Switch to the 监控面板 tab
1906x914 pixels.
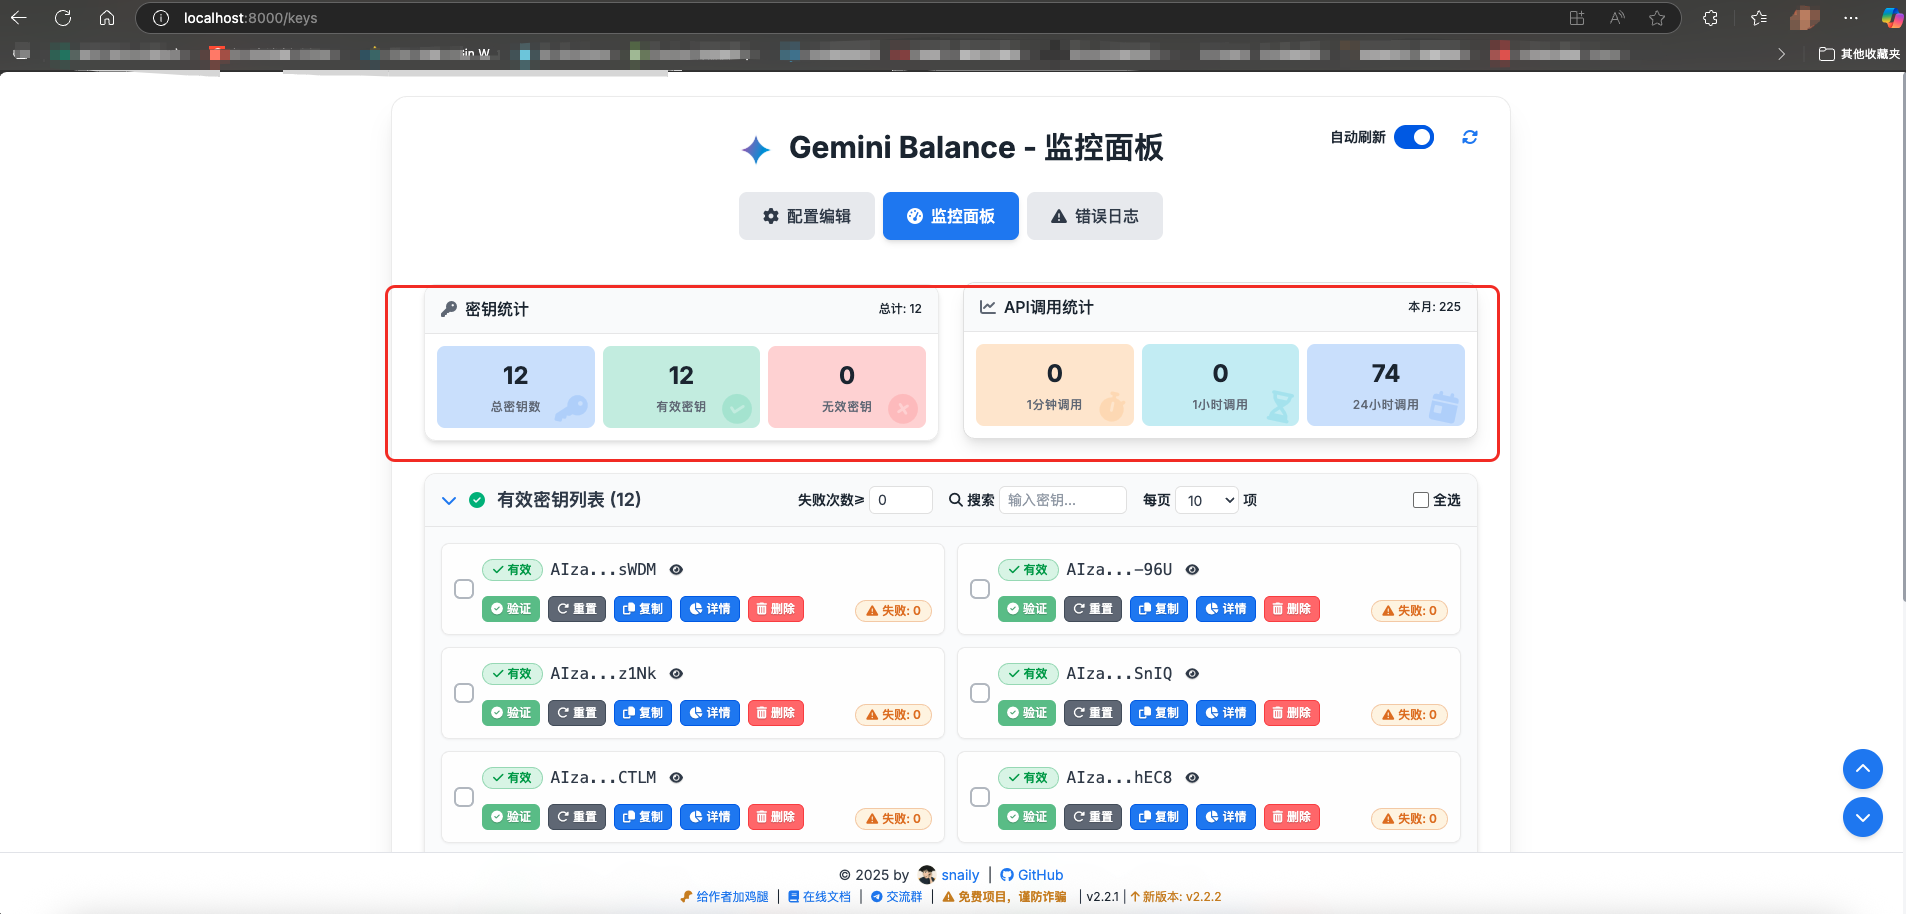click(x=950, y=216)
